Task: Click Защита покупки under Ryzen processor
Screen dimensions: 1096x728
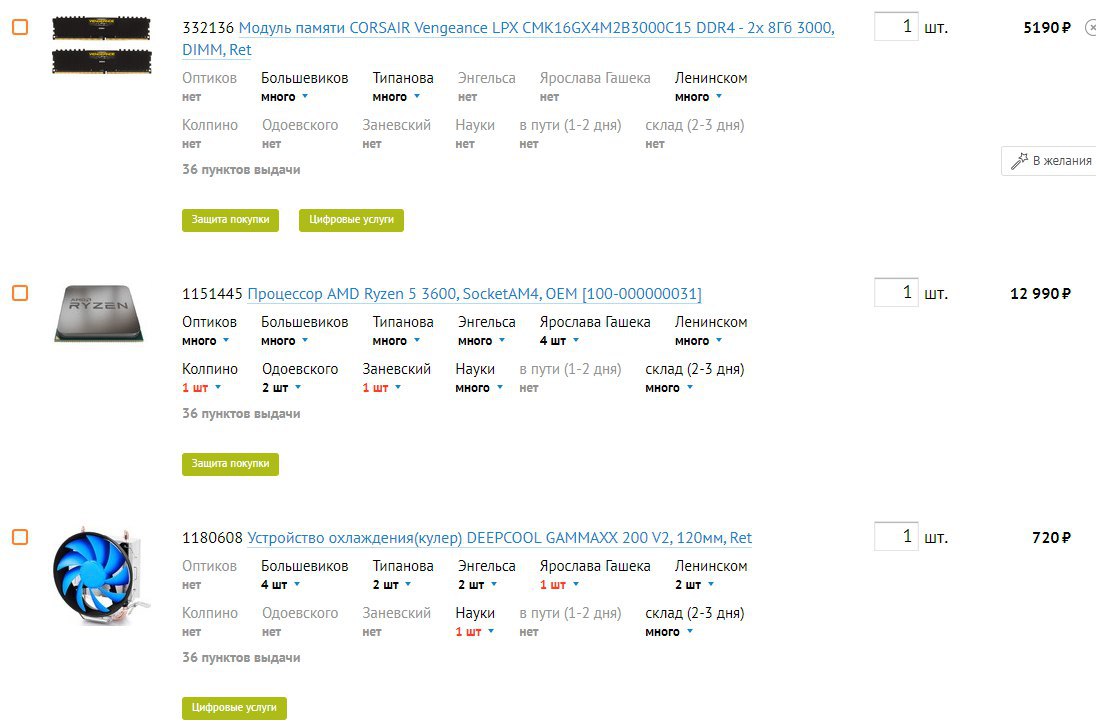Action: click(x=230, y=463)
